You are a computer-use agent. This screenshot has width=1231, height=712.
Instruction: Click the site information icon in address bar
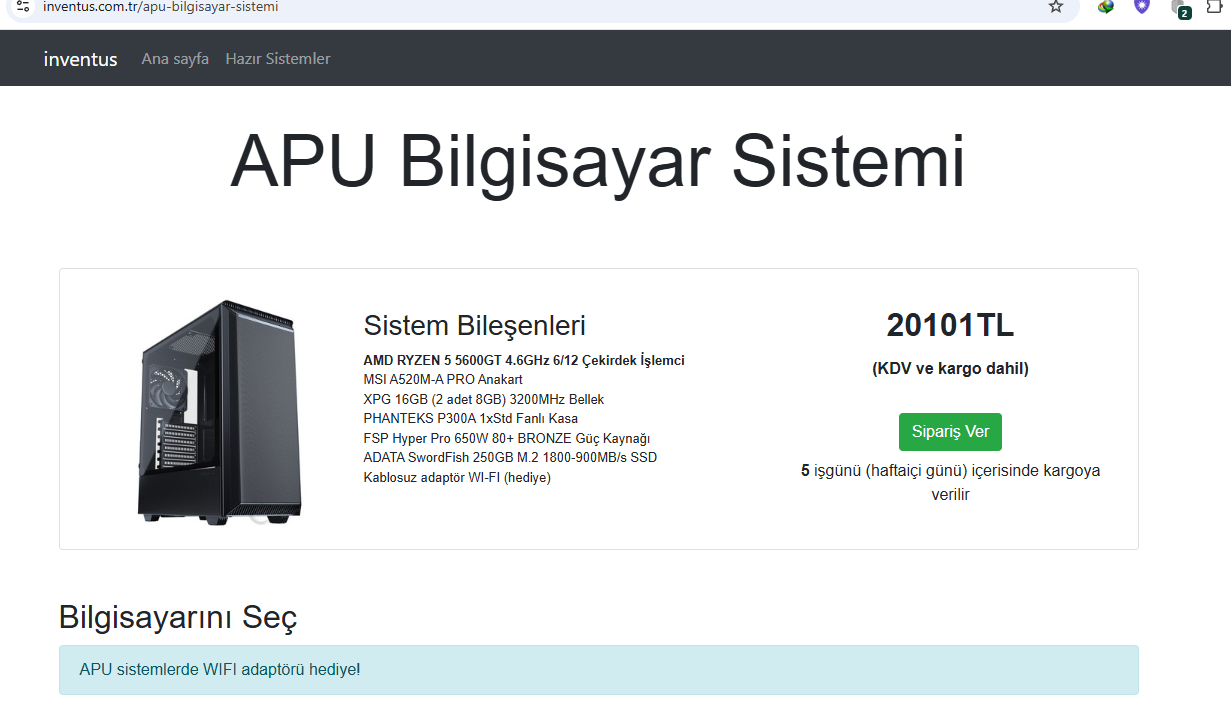tap(23, 6)
